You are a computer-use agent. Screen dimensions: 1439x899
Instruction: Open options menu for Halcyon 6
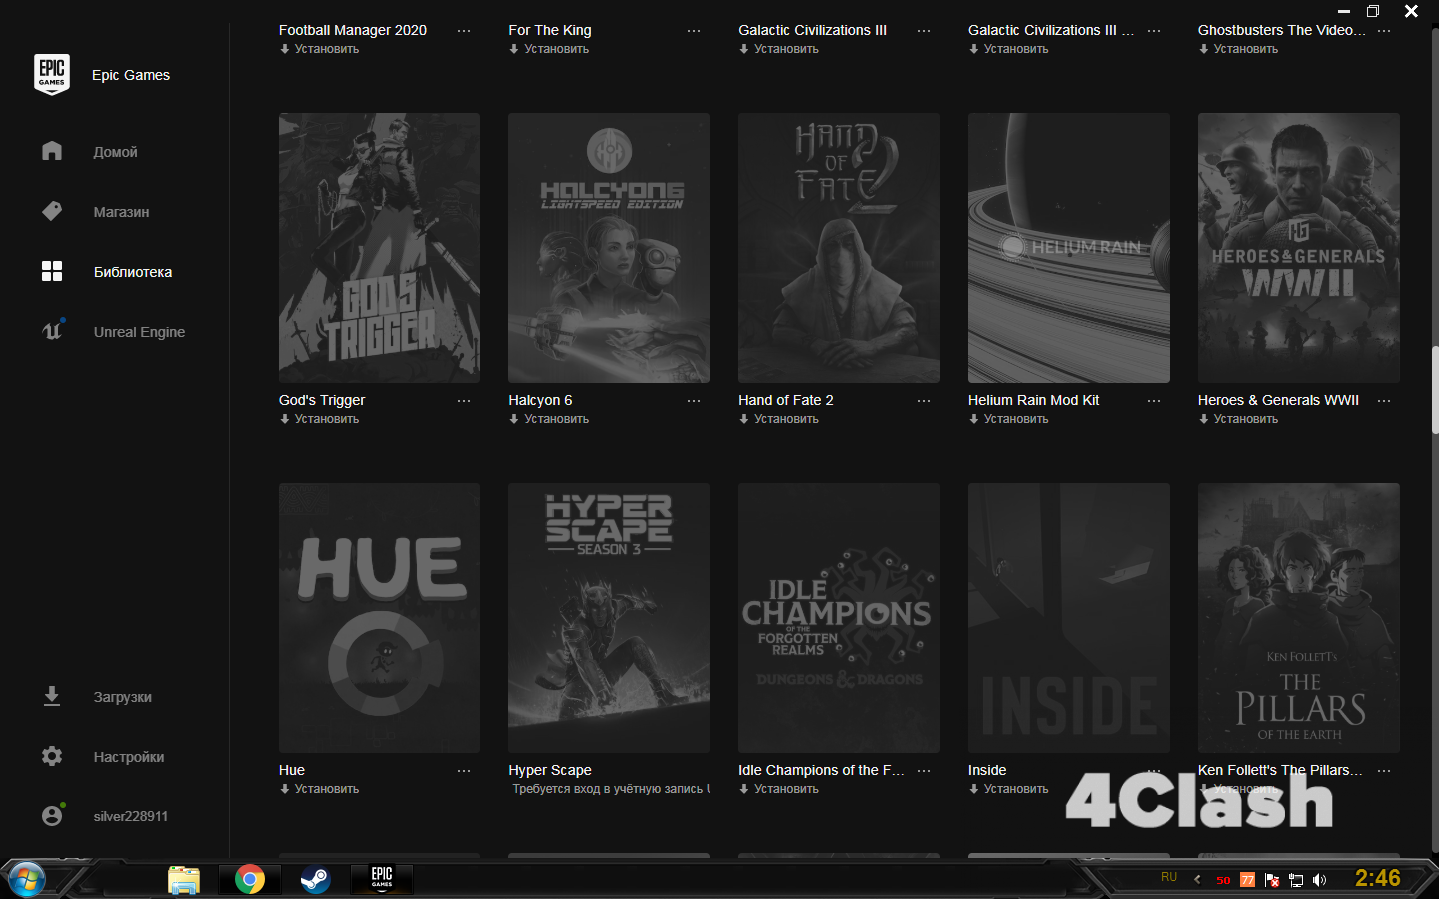[694, 400]
